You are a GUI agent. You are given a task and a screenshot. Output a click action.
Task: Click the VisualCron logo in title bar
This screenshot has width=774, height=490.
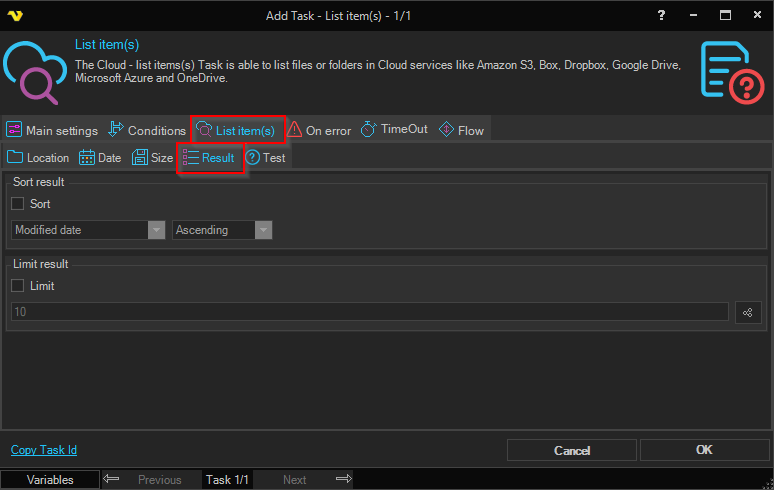pos(15,15)
